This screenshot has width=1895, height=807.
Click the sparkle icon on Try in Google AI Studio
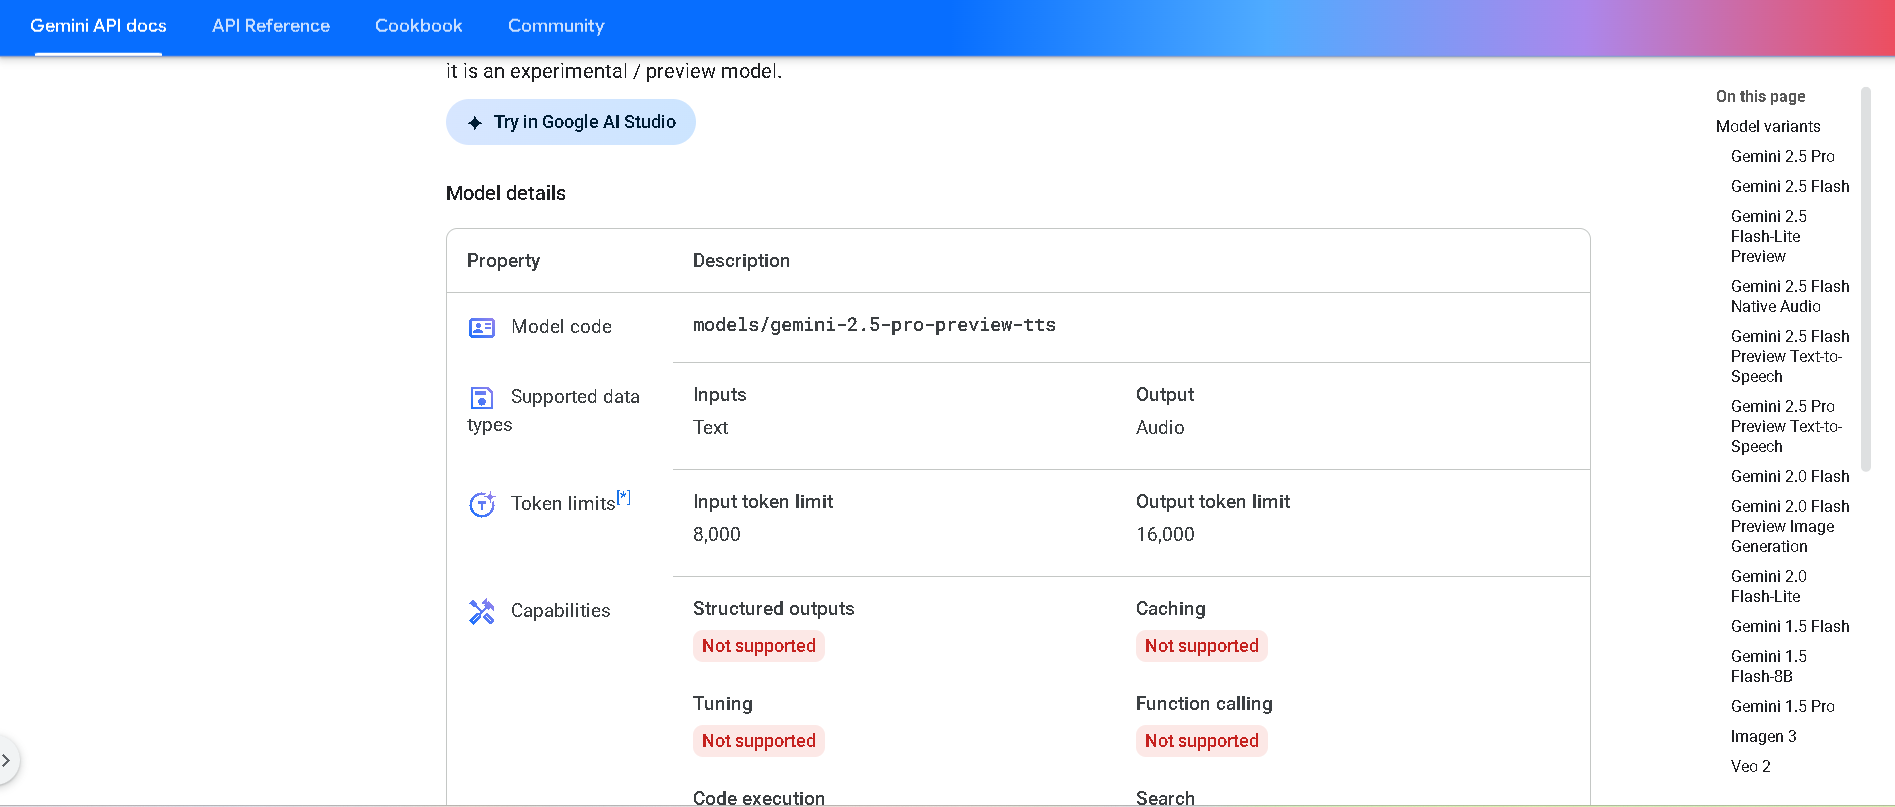tap(475, 123)
